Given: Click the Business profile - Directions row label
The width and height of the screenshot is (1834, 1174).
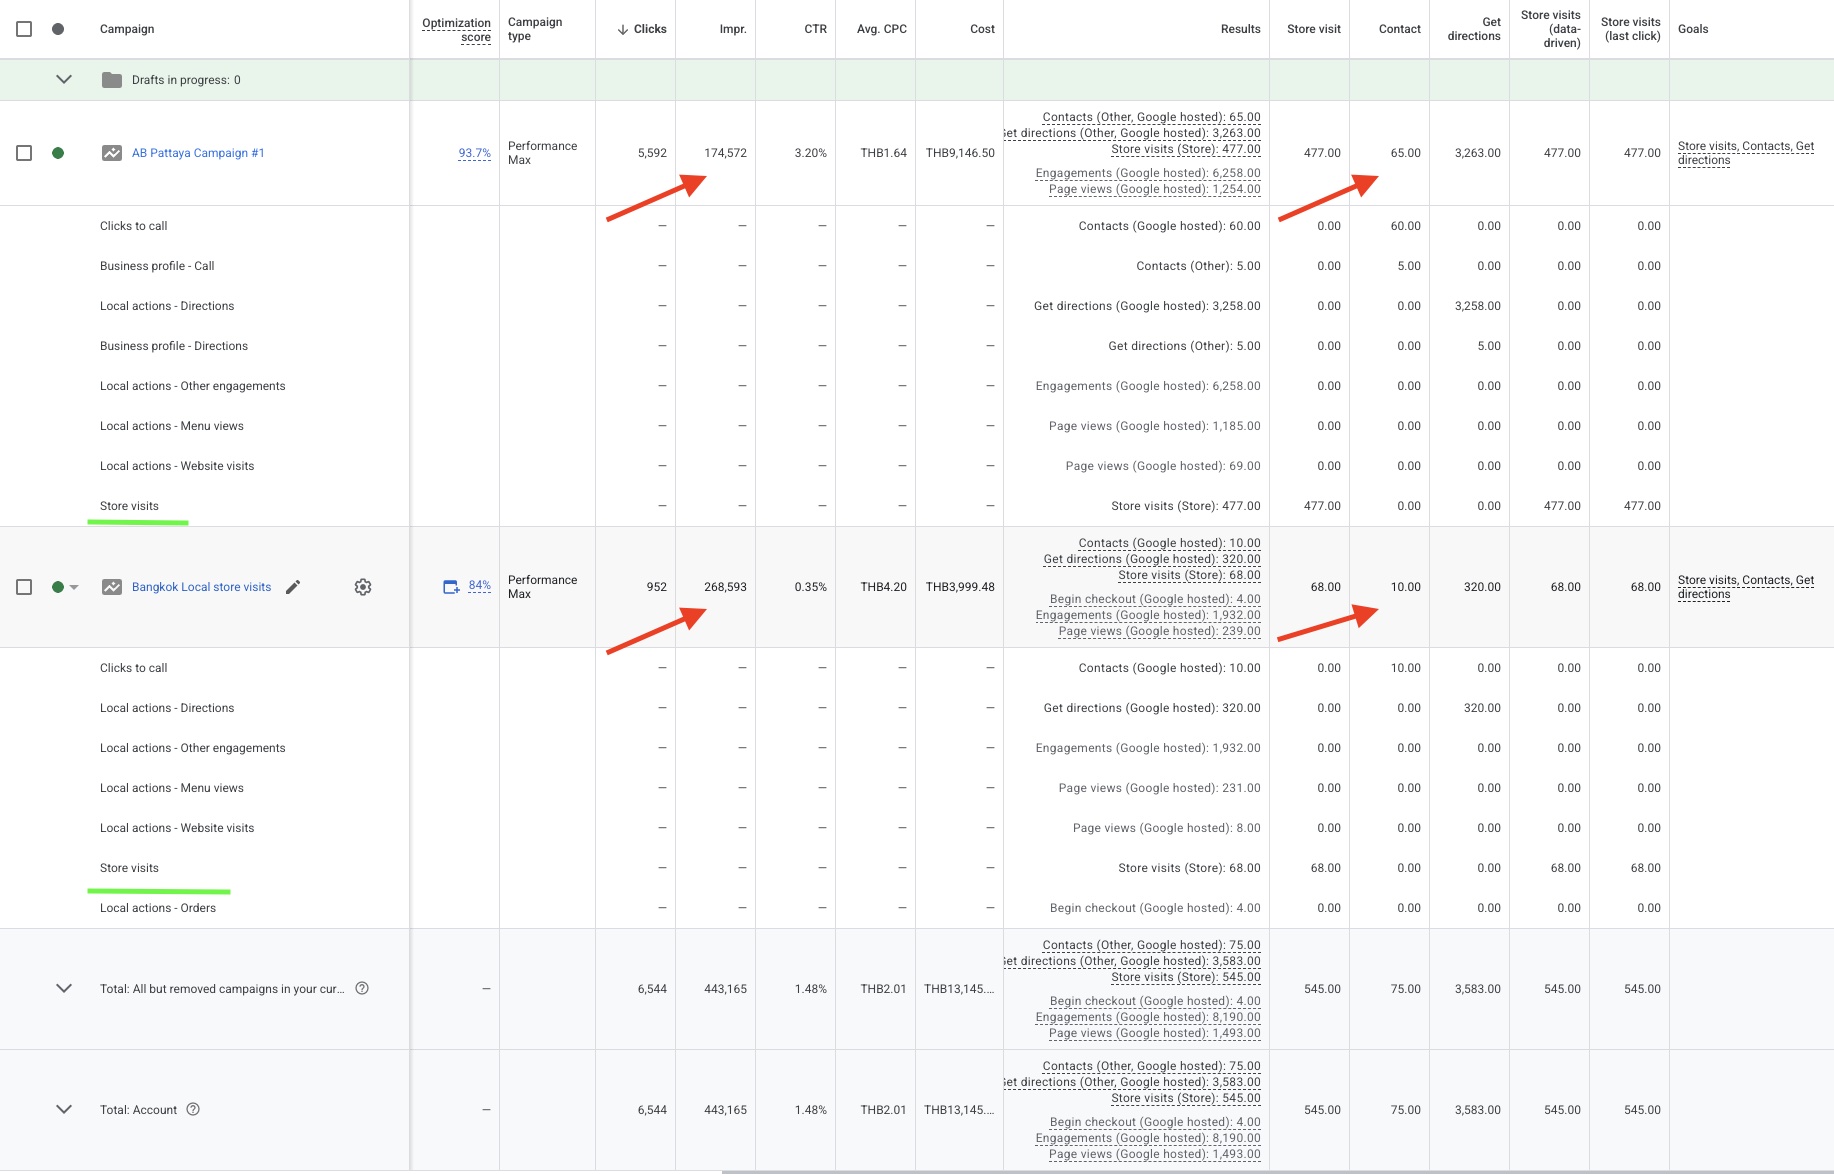Looking at the screenshot, I should [174, 346].
